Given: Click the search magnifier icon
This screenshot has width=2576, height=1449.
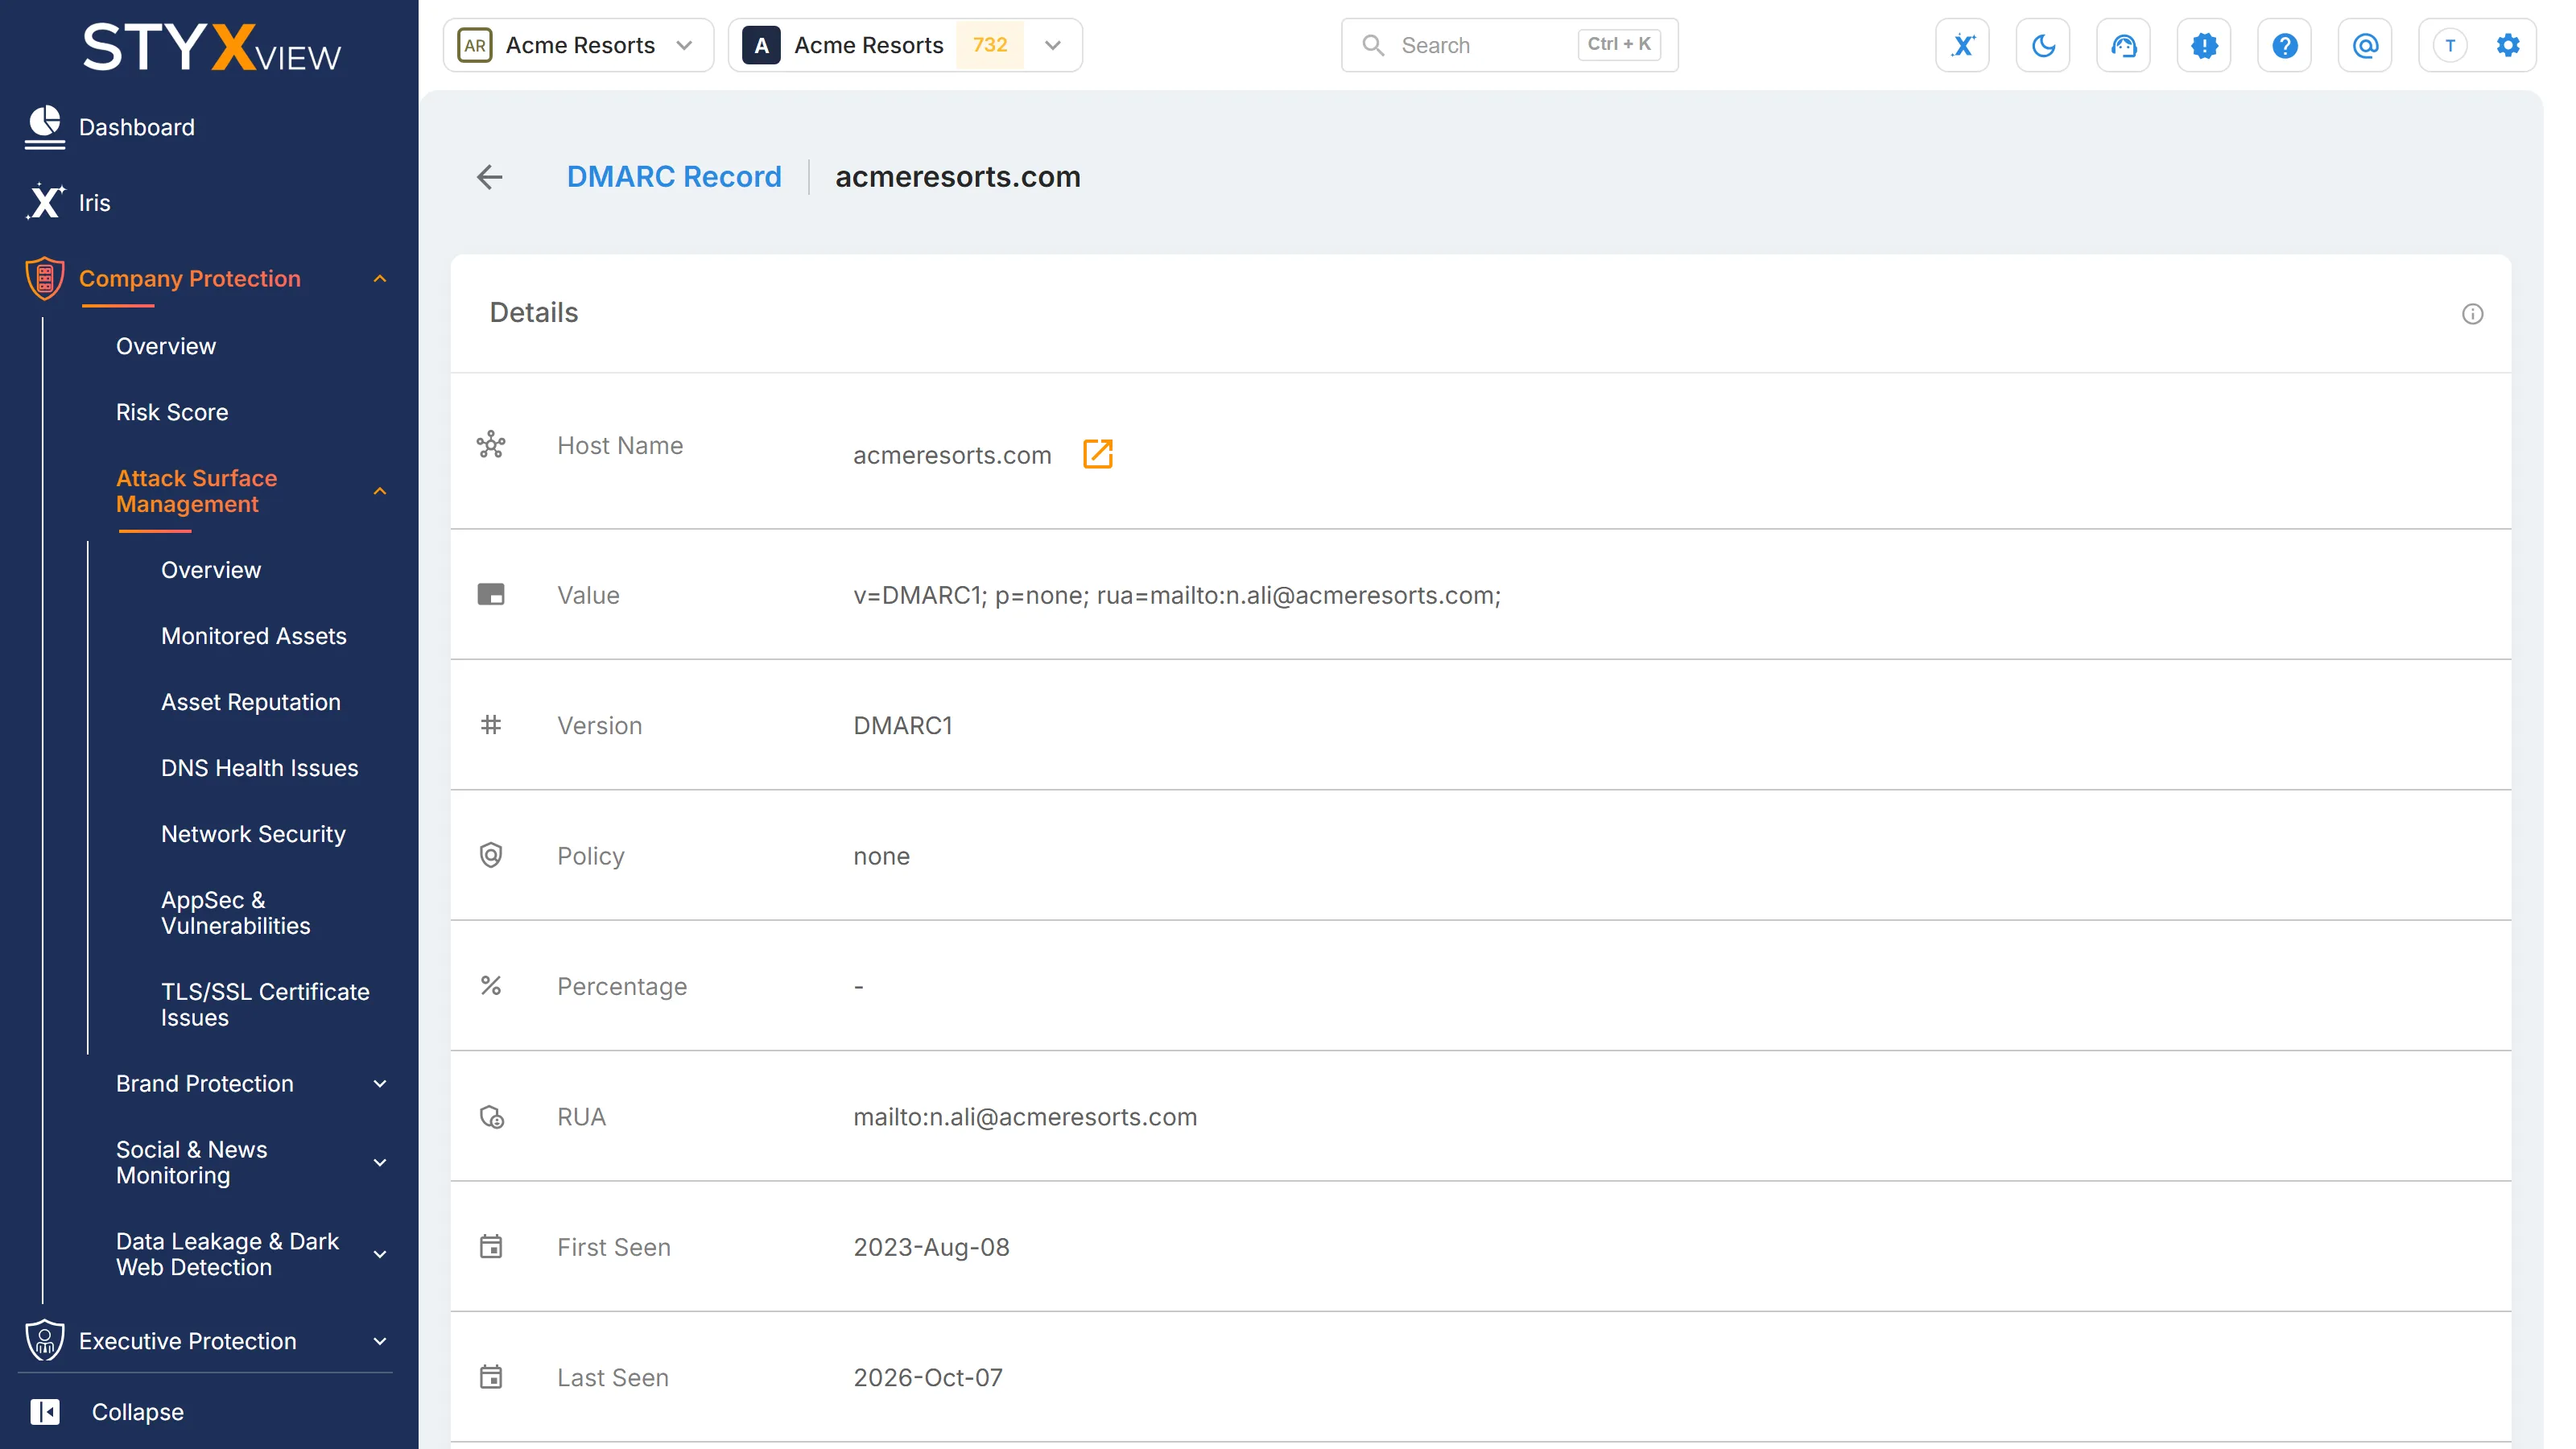Looking at the screenshot, I should (1373, 45).
